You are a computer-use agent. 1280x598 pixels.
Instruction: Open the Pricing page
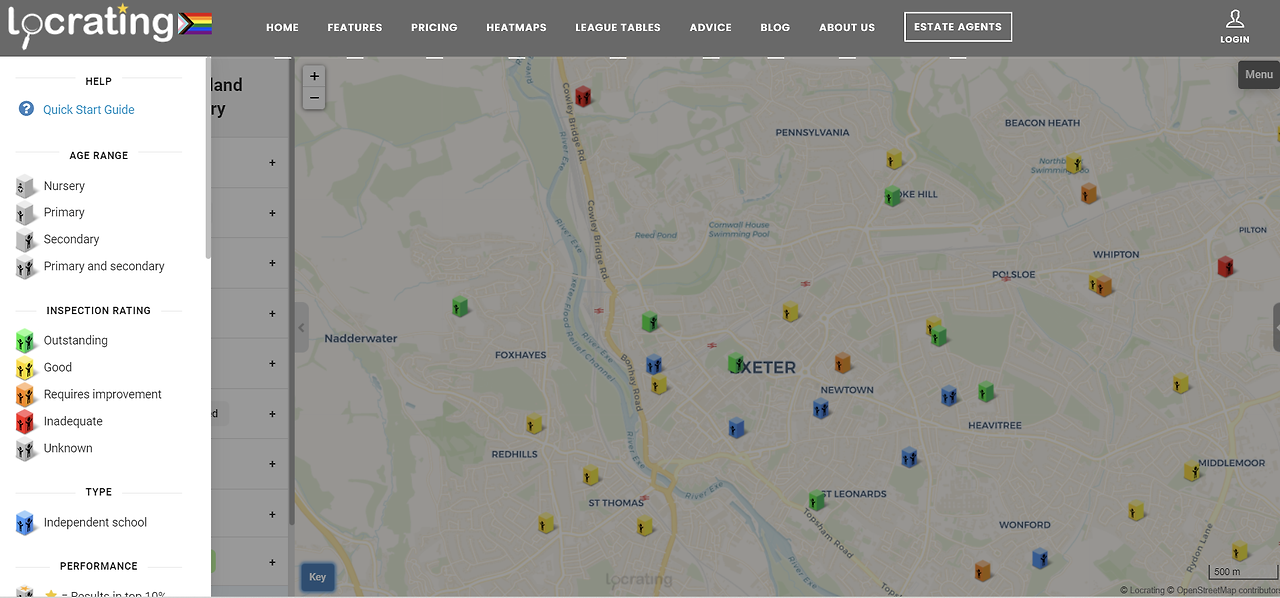(x=434, y=28)
